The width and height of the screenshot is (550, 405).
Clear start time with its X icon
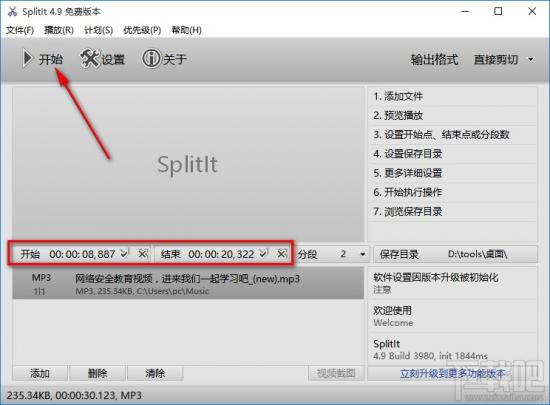[142, 253]
